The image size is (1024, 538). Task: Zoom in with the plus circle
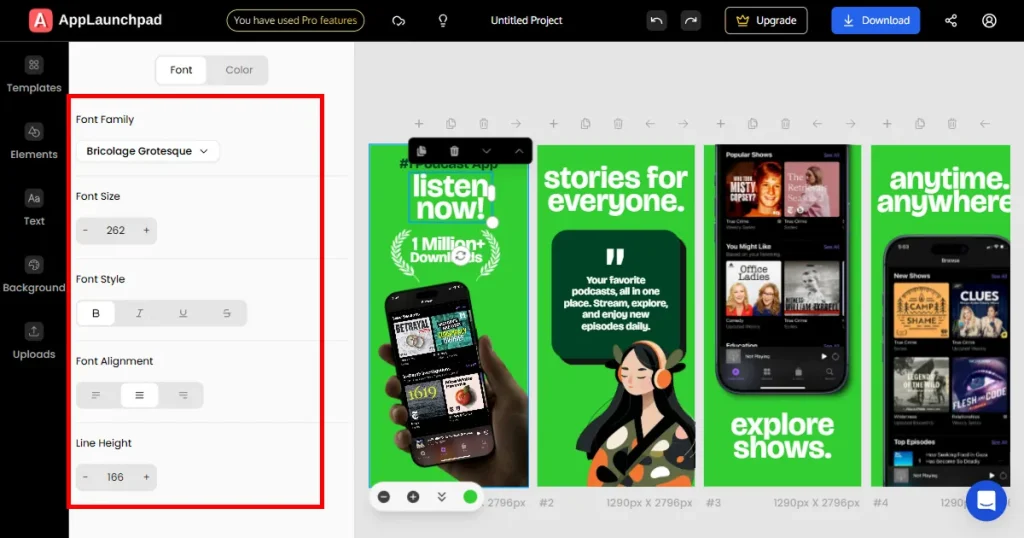click(x=413, y=497)
